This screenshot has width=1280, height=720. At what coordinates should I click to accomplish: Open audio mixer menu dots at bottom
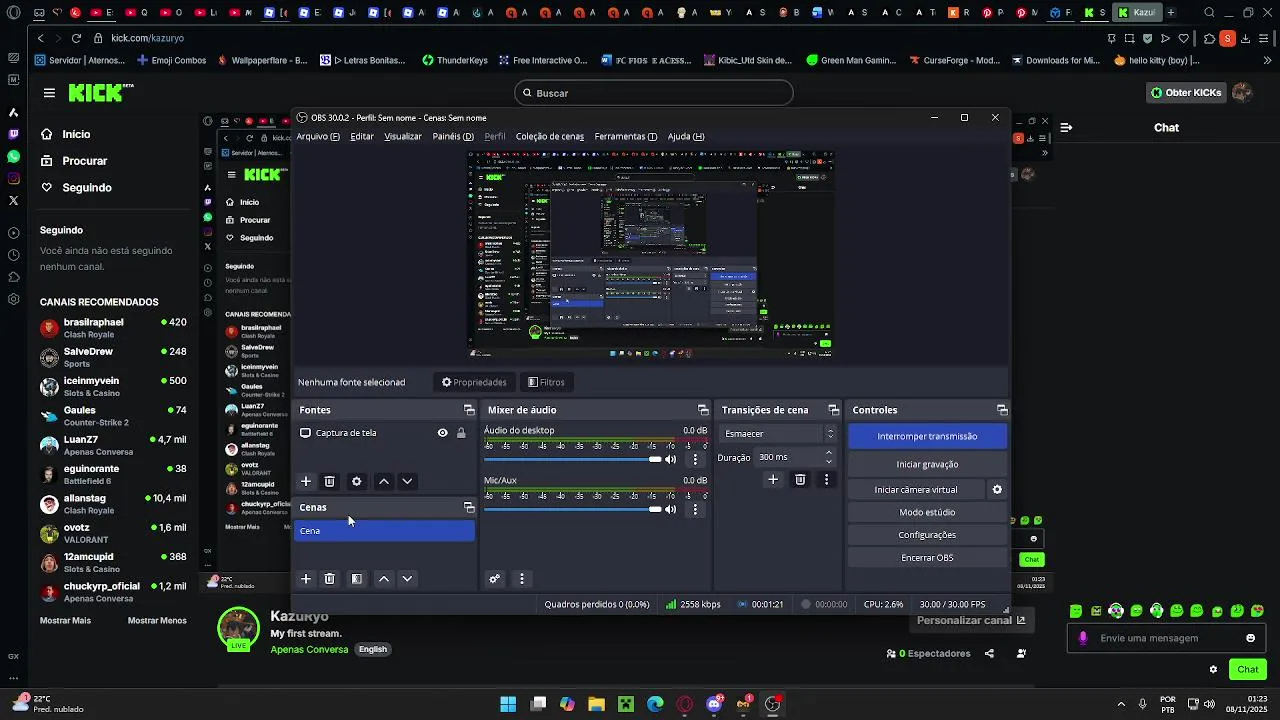[521, 579]
